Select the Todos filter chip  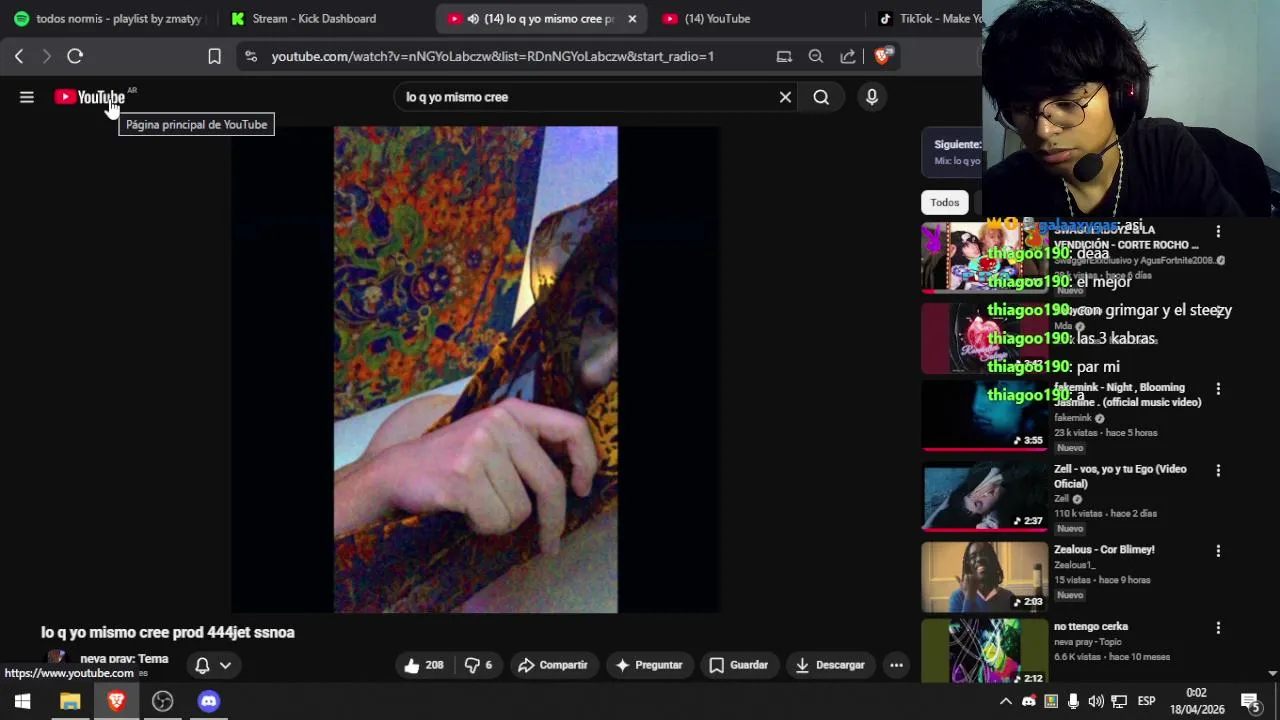click(945, 202)
